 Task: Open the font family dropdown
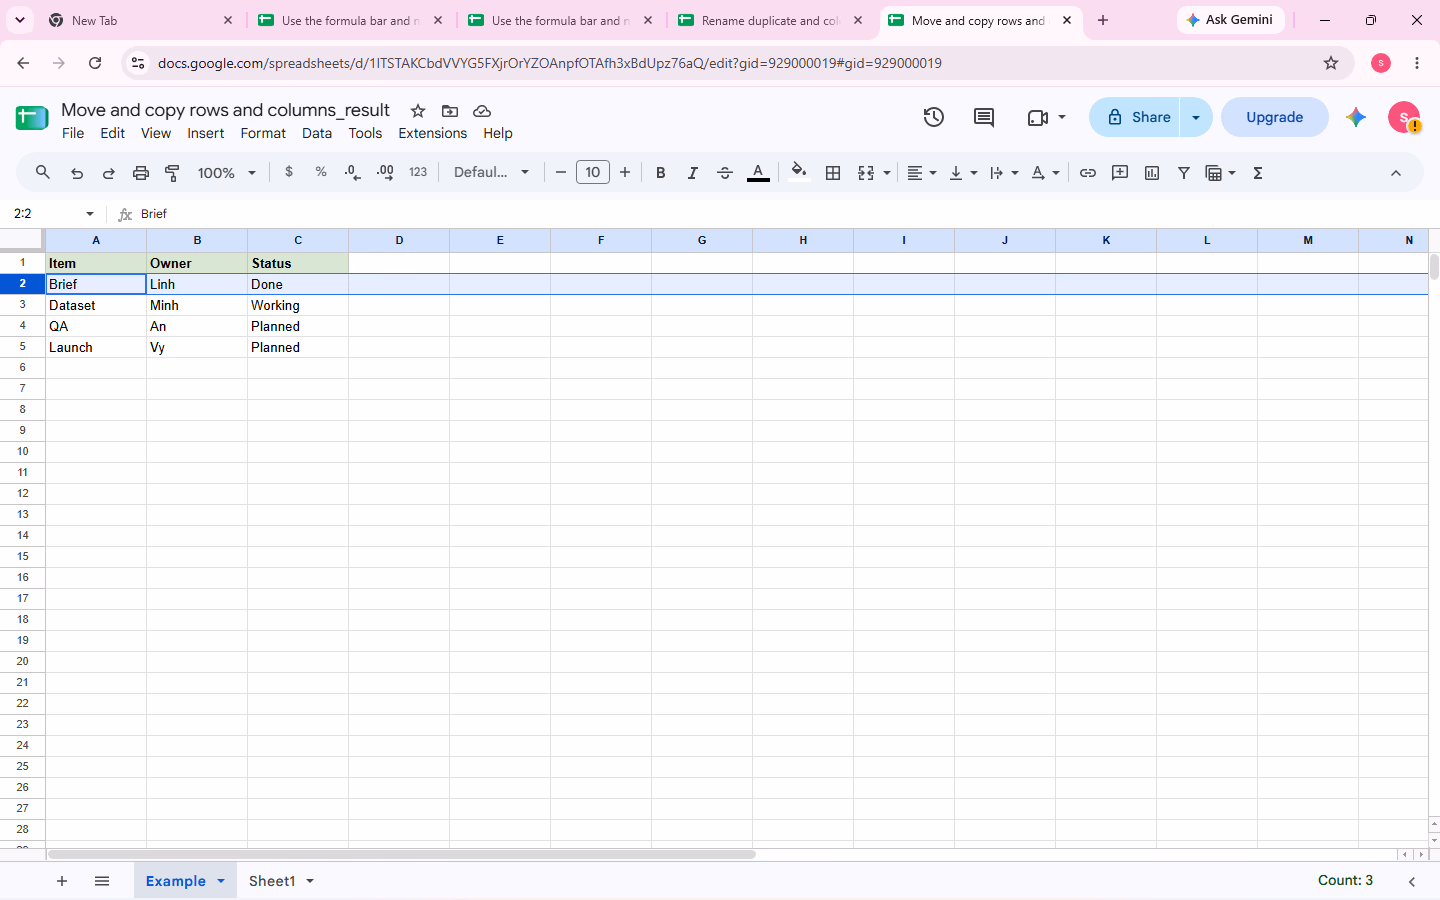point(491,172)
